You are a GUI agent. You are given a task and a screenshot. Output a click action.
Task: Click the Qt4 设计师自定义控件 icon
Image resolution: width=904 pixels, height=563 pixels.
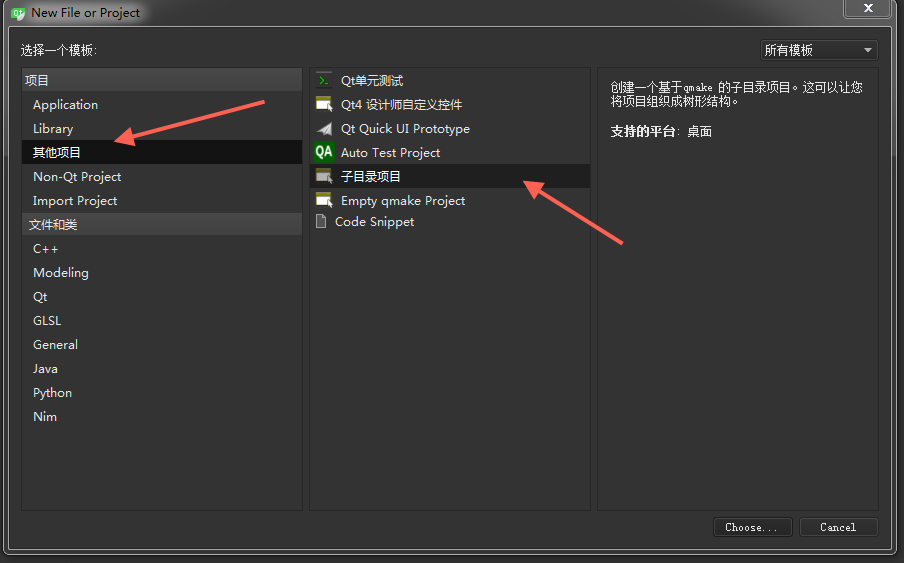[324, 104]
